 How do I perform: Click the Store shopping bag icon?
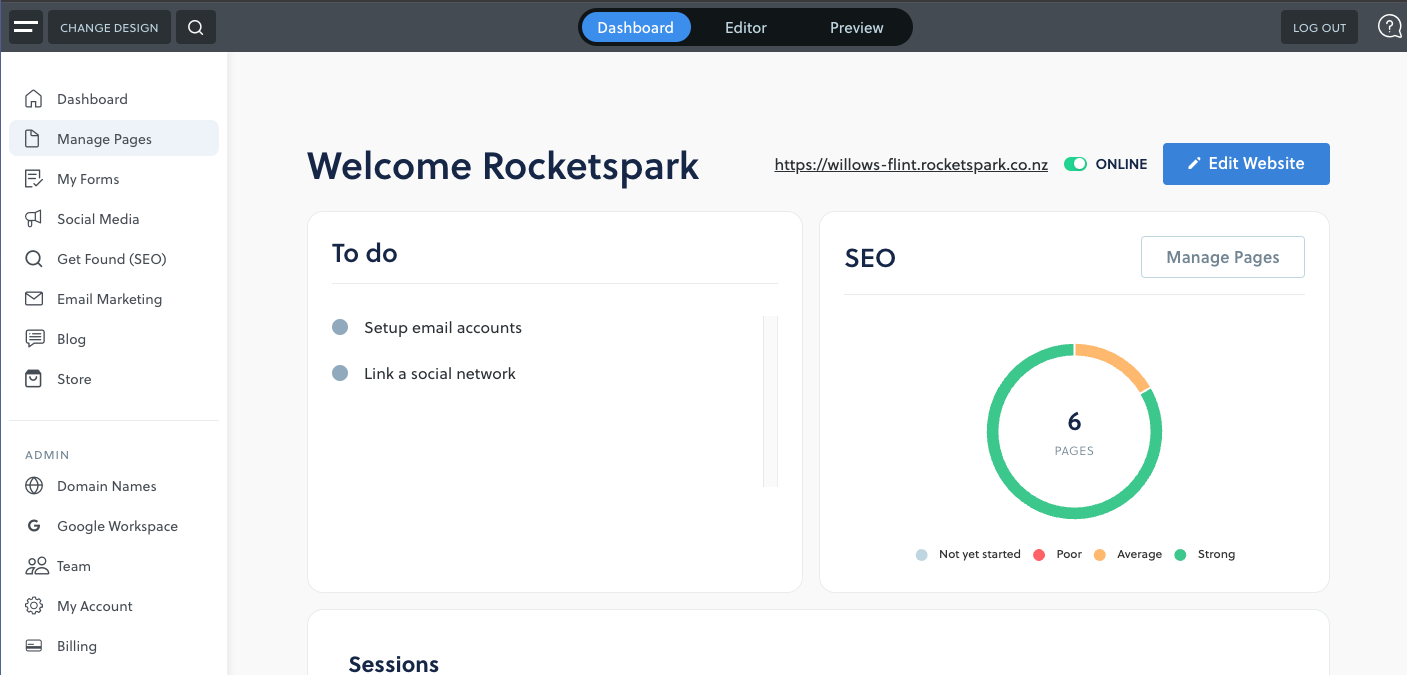coord(34,379)
